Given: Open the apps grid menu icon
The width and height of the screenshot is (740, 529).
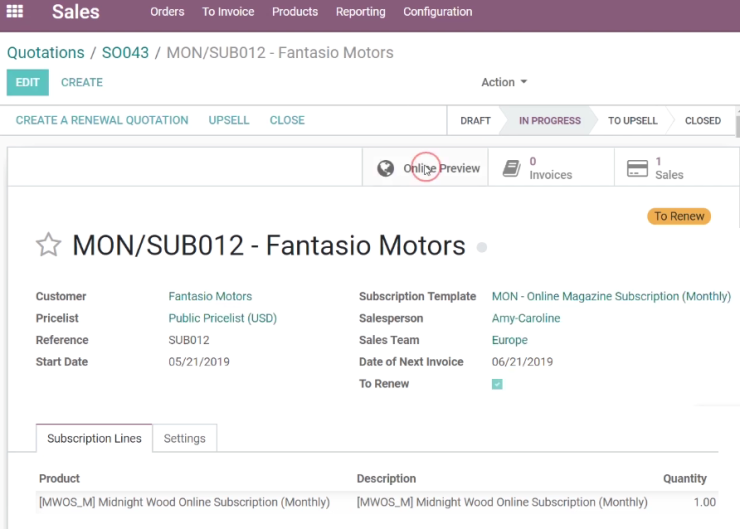Looking at the screenshot, I should coord(15,11).
